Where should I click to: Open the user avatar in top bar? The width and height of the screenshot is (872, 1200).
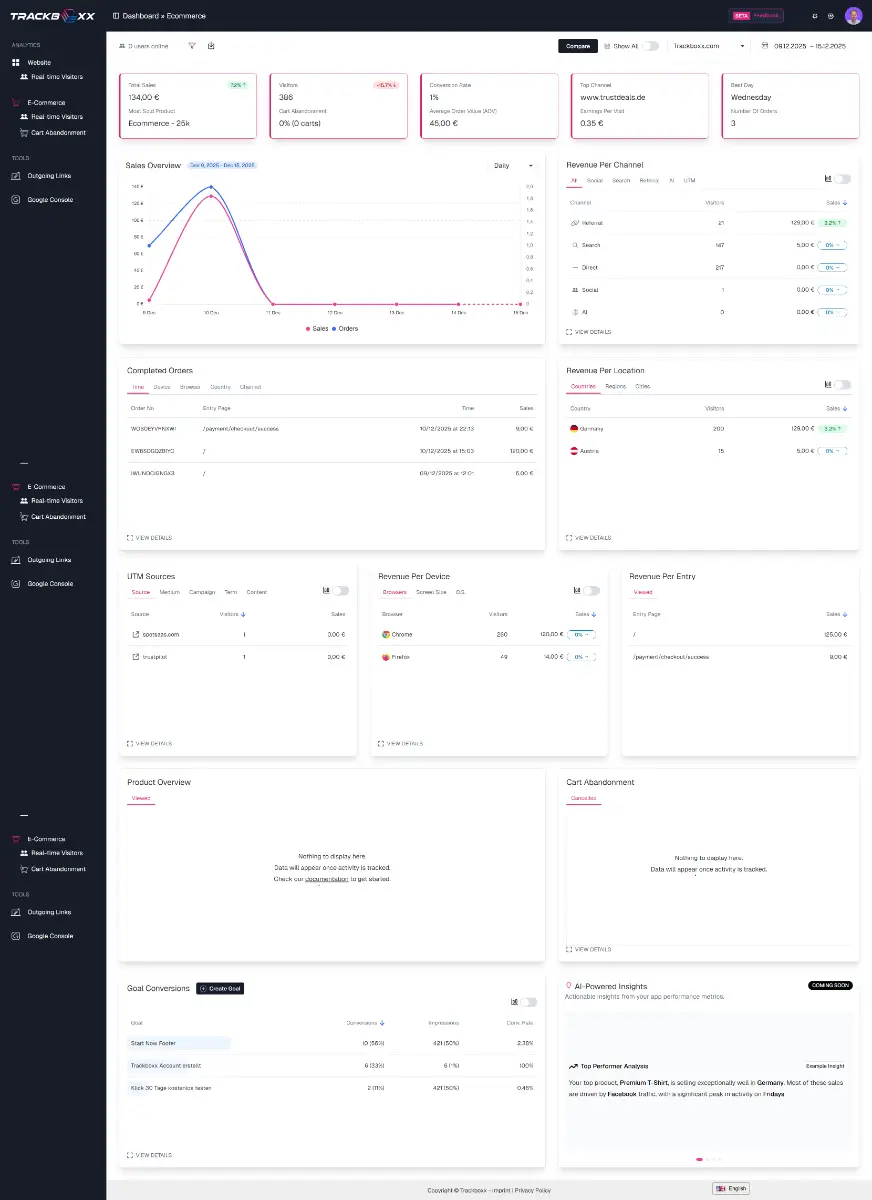point(853,16)
